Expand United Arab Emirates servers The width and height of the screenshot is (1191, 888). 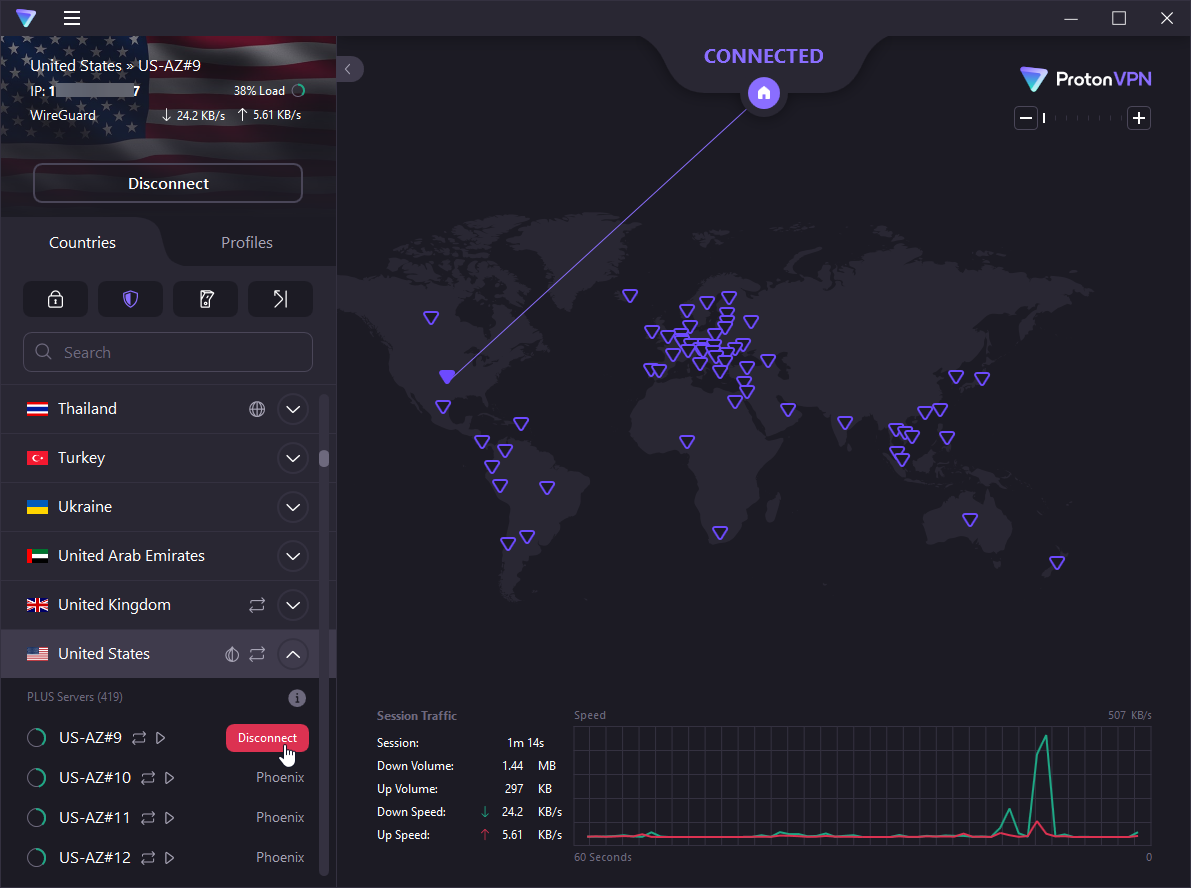292,556
